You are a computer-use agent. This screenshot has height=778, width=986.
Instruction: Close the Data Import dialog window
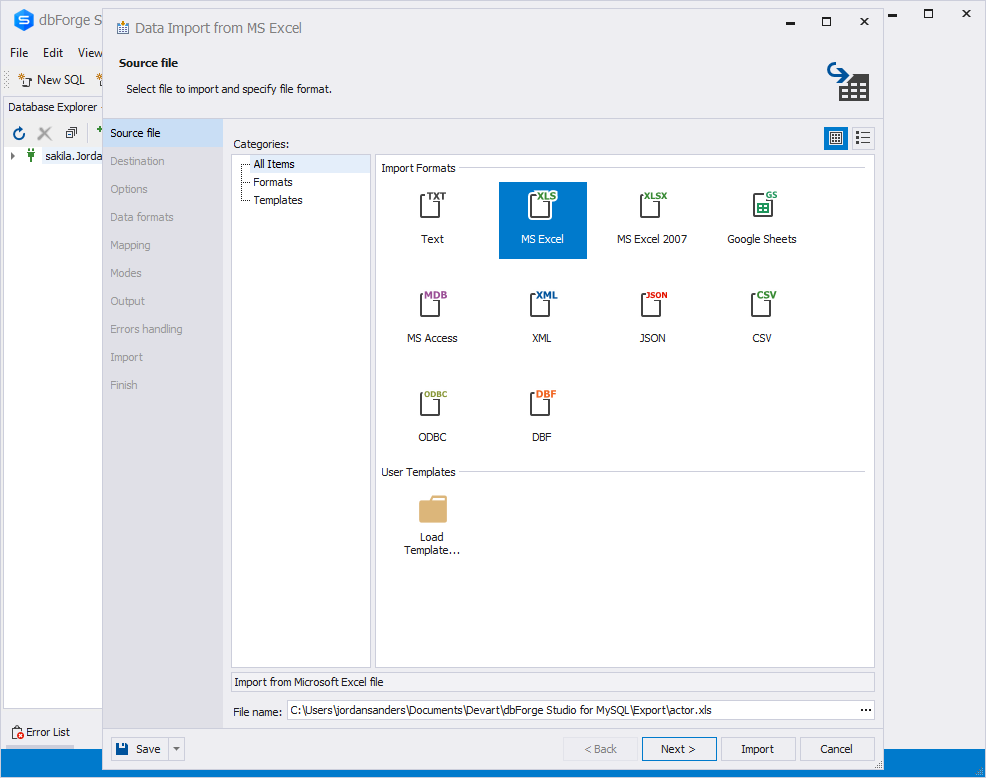865,21
